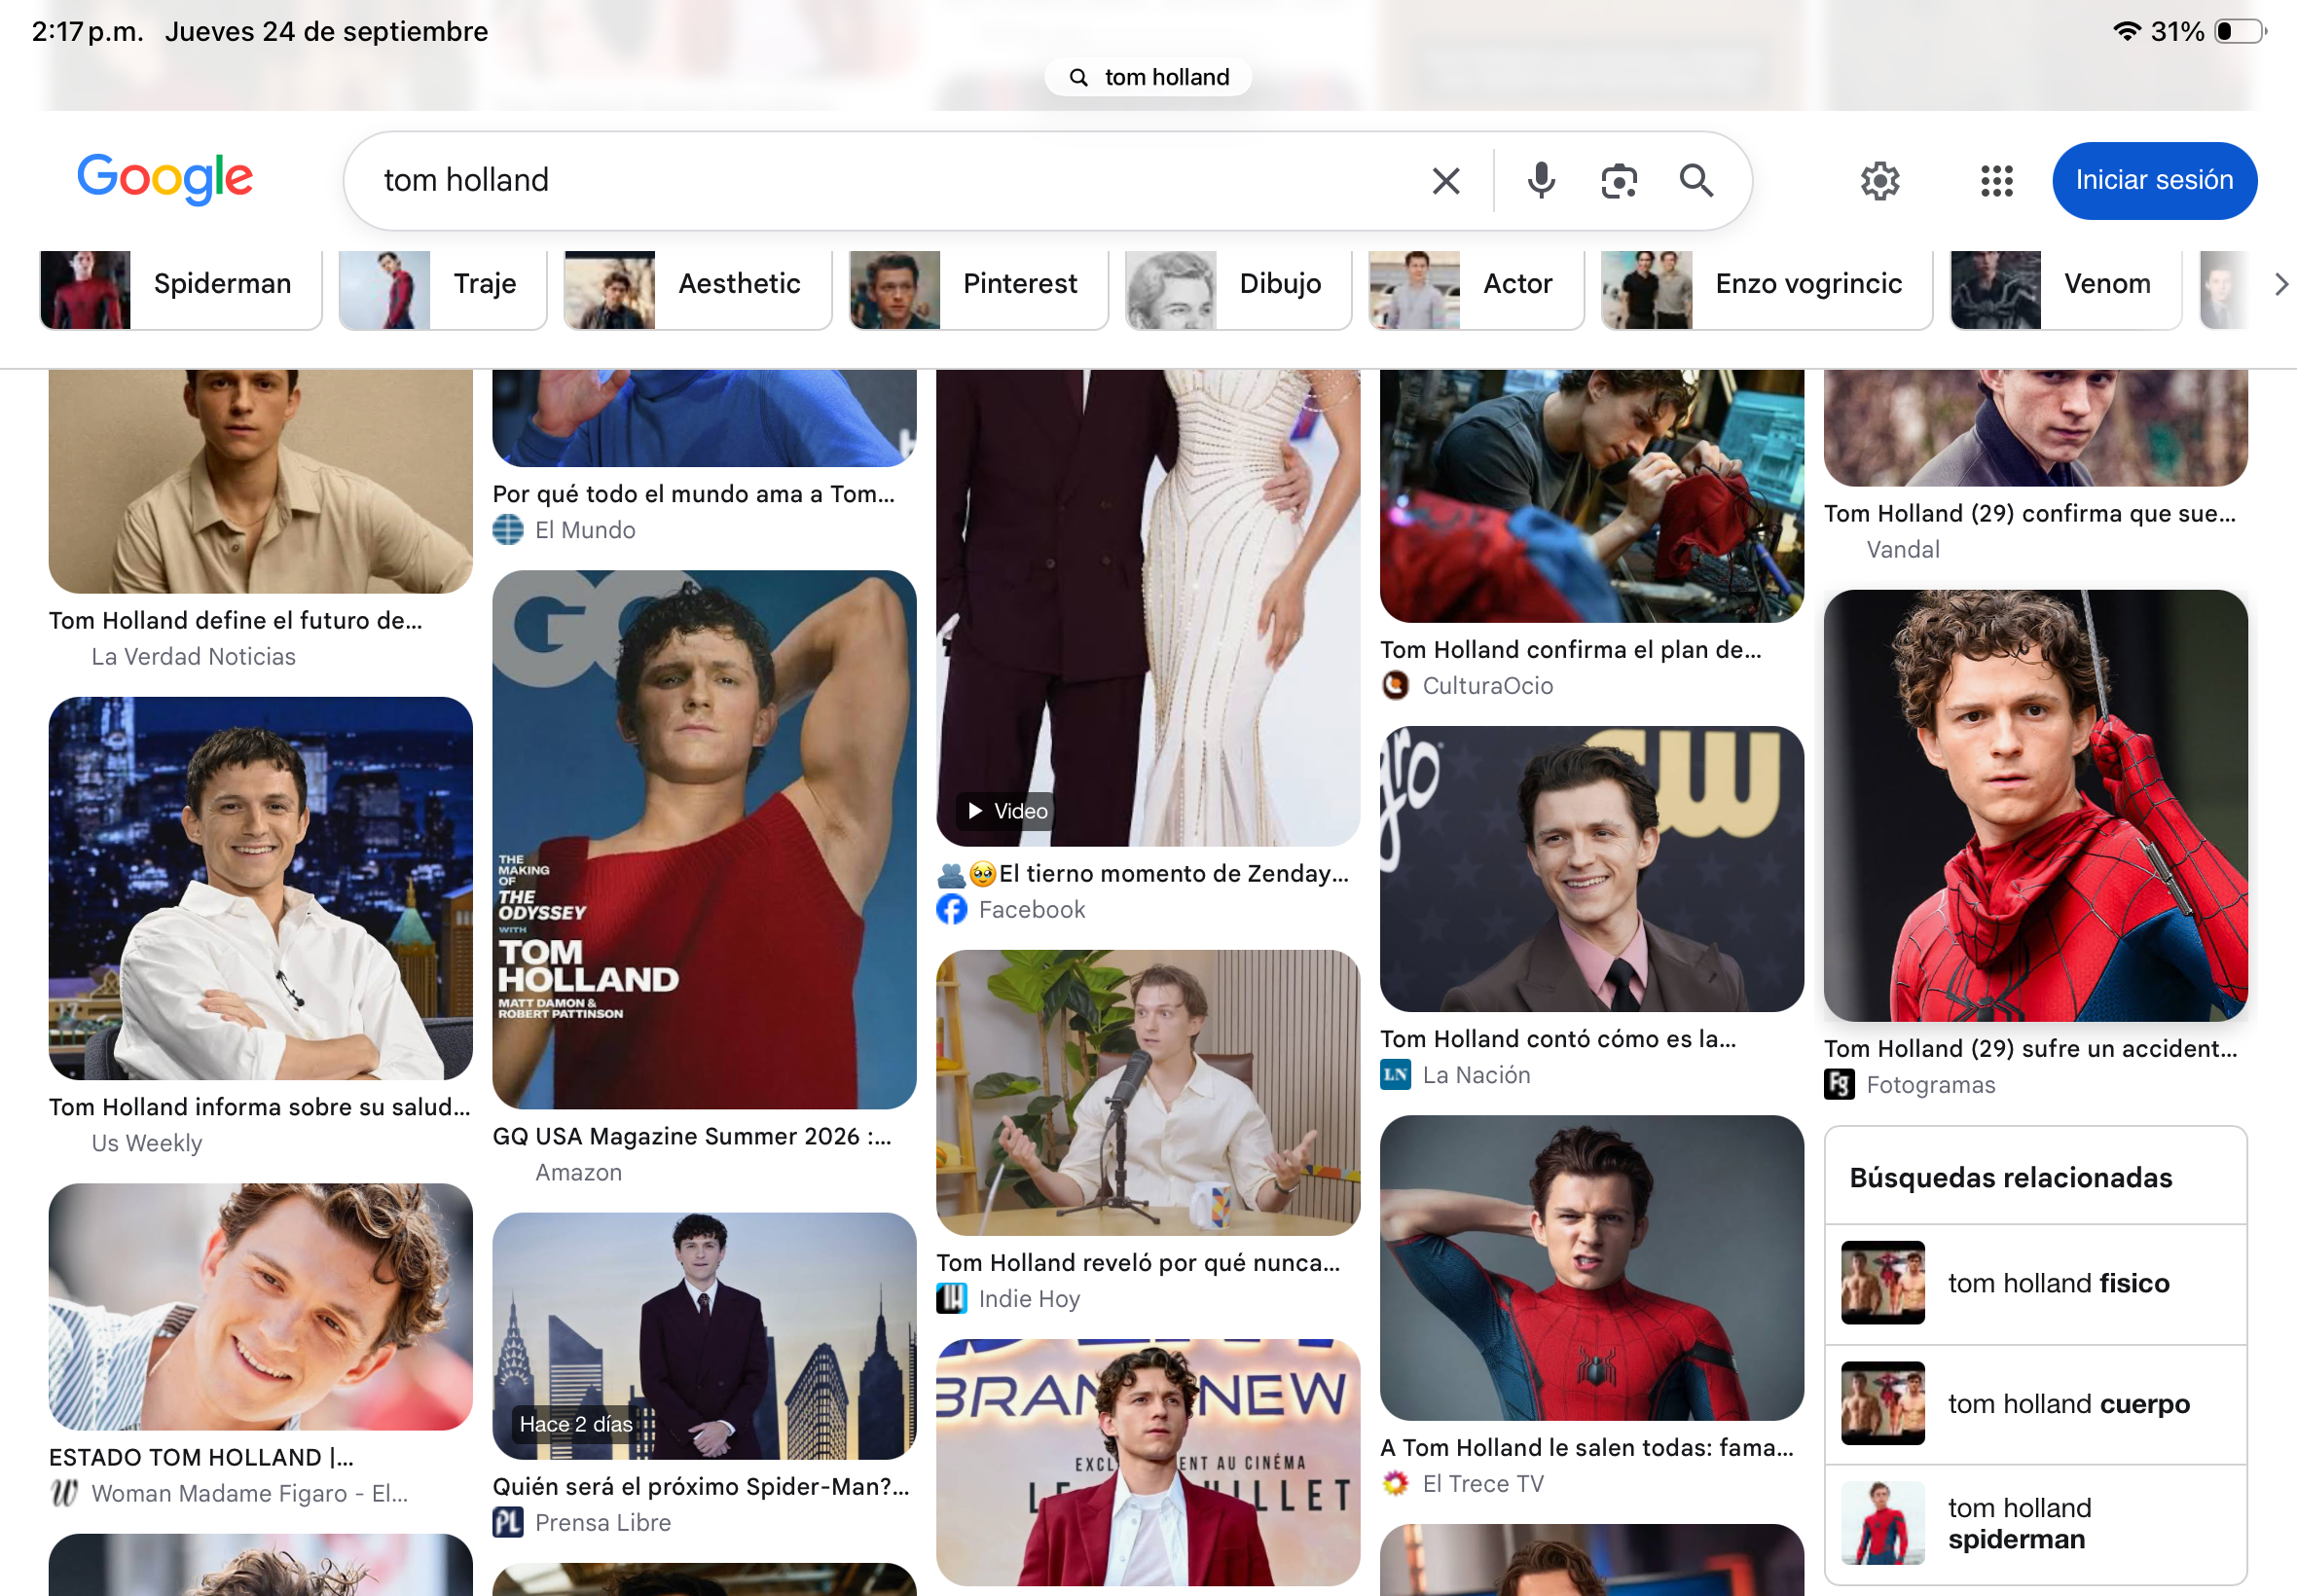Select the Actor filter chip
2297x1596 pixels.
pyautogui.click(x=1477, y=289)
